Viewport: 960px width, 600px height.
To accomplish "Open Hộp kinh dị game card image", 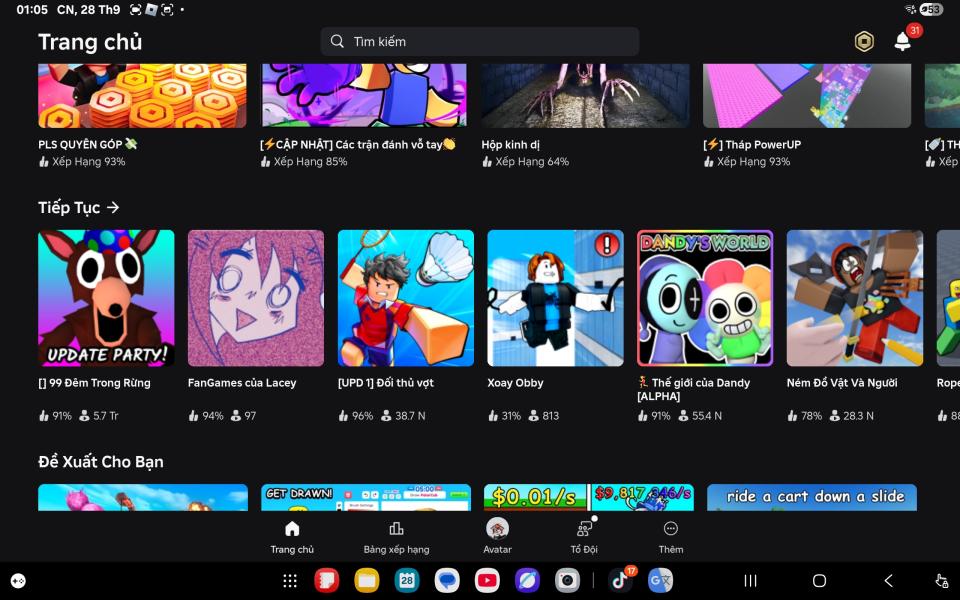I will (x=585, y=96).
